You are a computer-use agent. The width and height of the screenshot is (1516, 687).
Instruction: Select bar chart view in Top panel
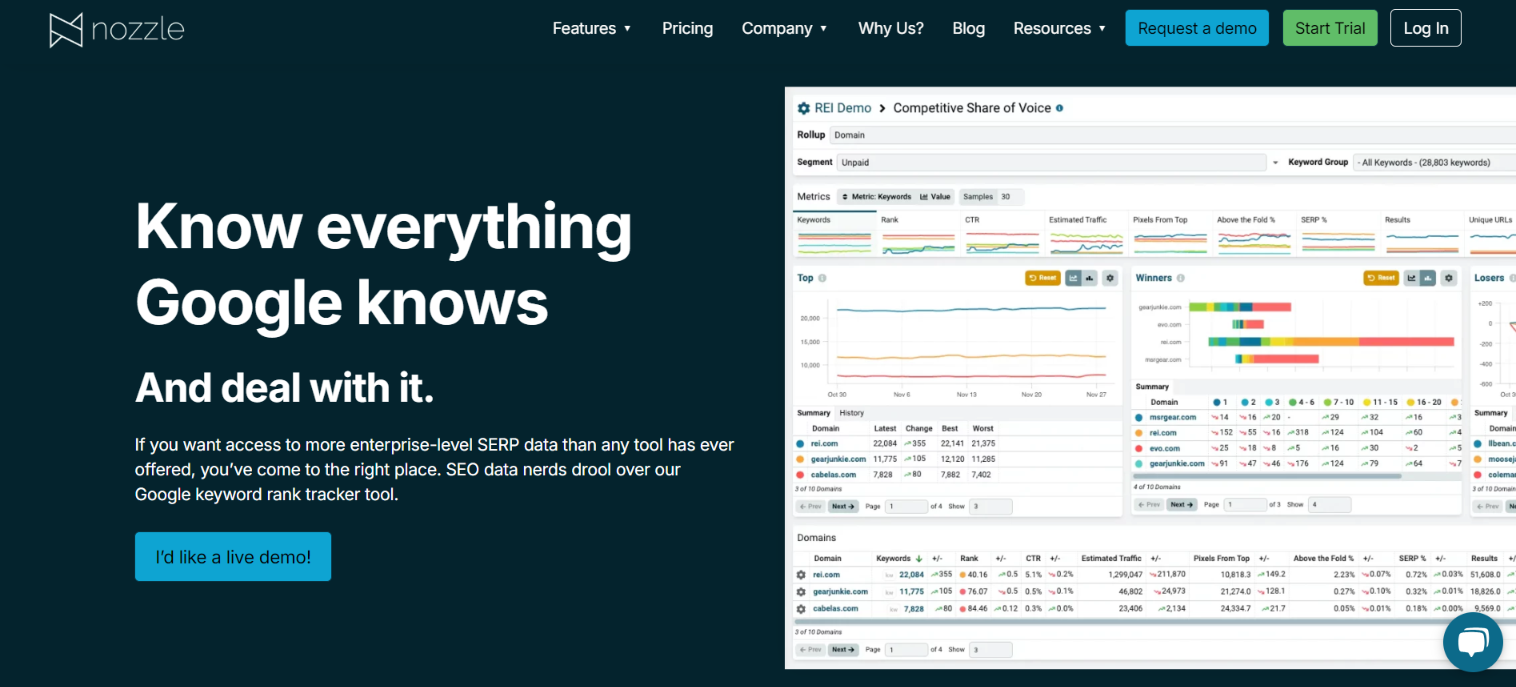pos(1090,278)
